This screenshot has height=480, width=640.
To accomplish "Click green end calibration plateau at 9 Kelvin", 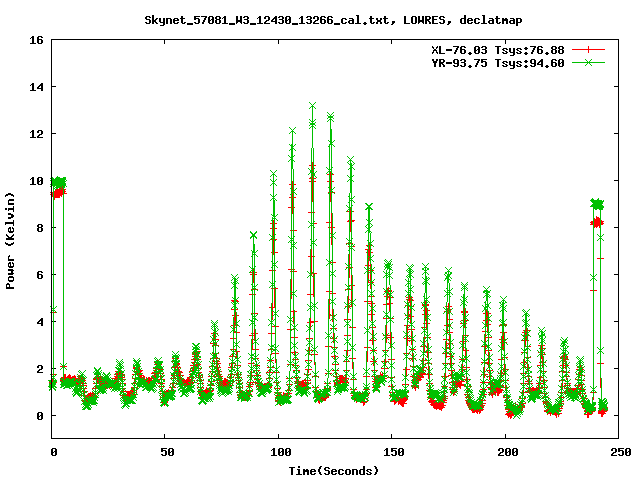I will click(597, 204).
